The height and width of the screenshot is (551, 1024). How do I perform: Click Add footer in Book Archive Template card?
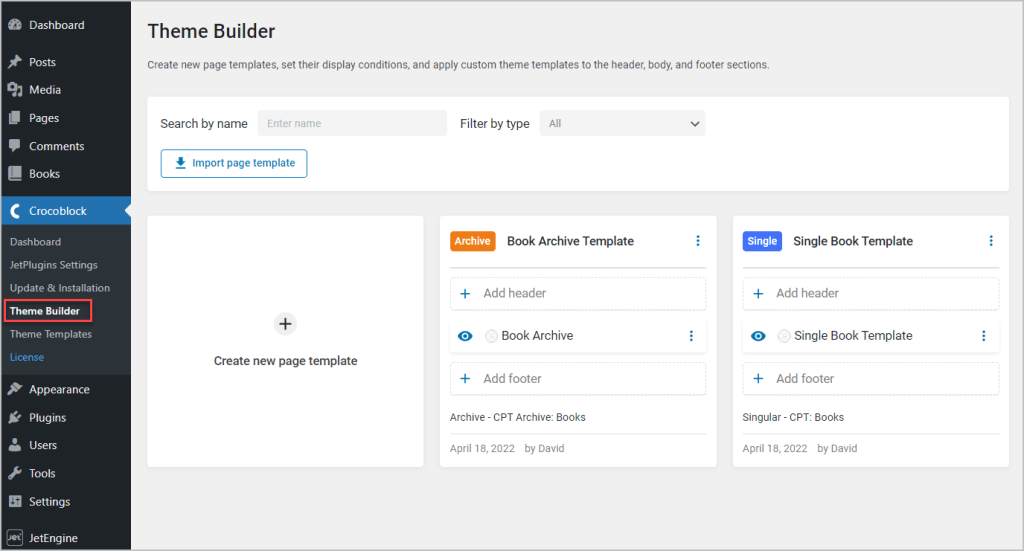point(578,379)
